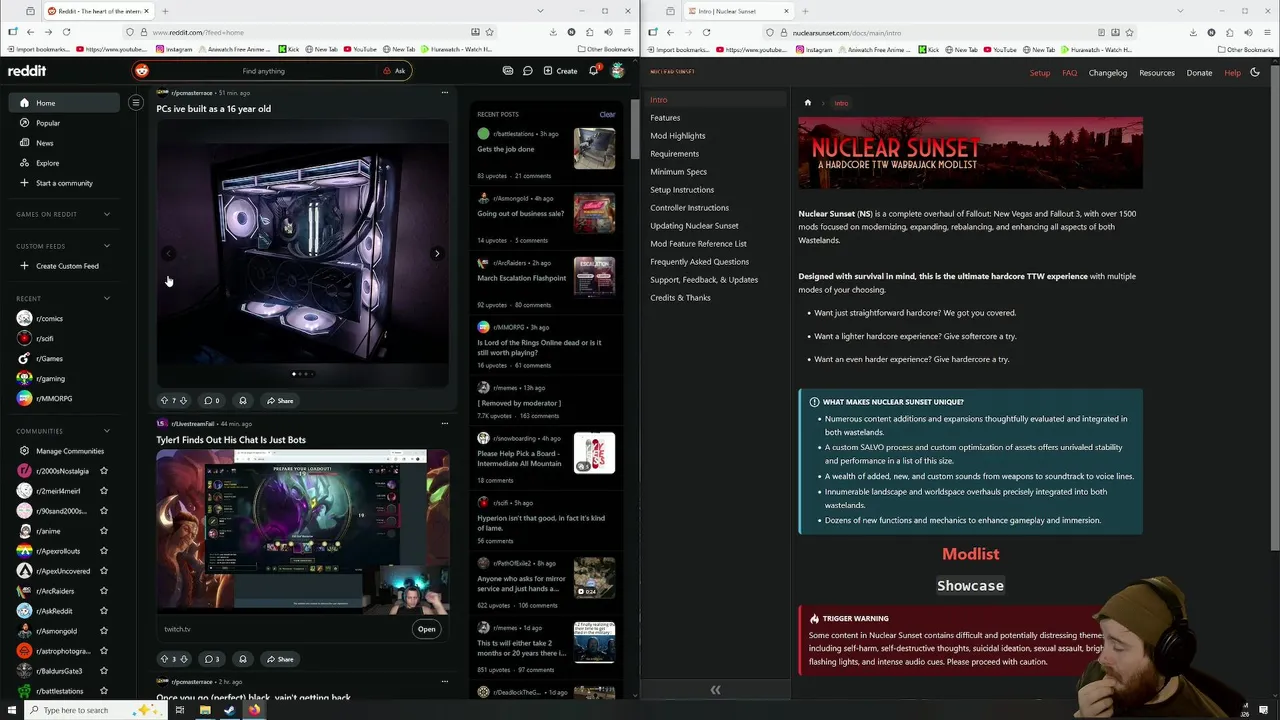
Task: Open reader view in Nuclear Sunset window
Action: pyautogui.click(x=1101, y=32)
